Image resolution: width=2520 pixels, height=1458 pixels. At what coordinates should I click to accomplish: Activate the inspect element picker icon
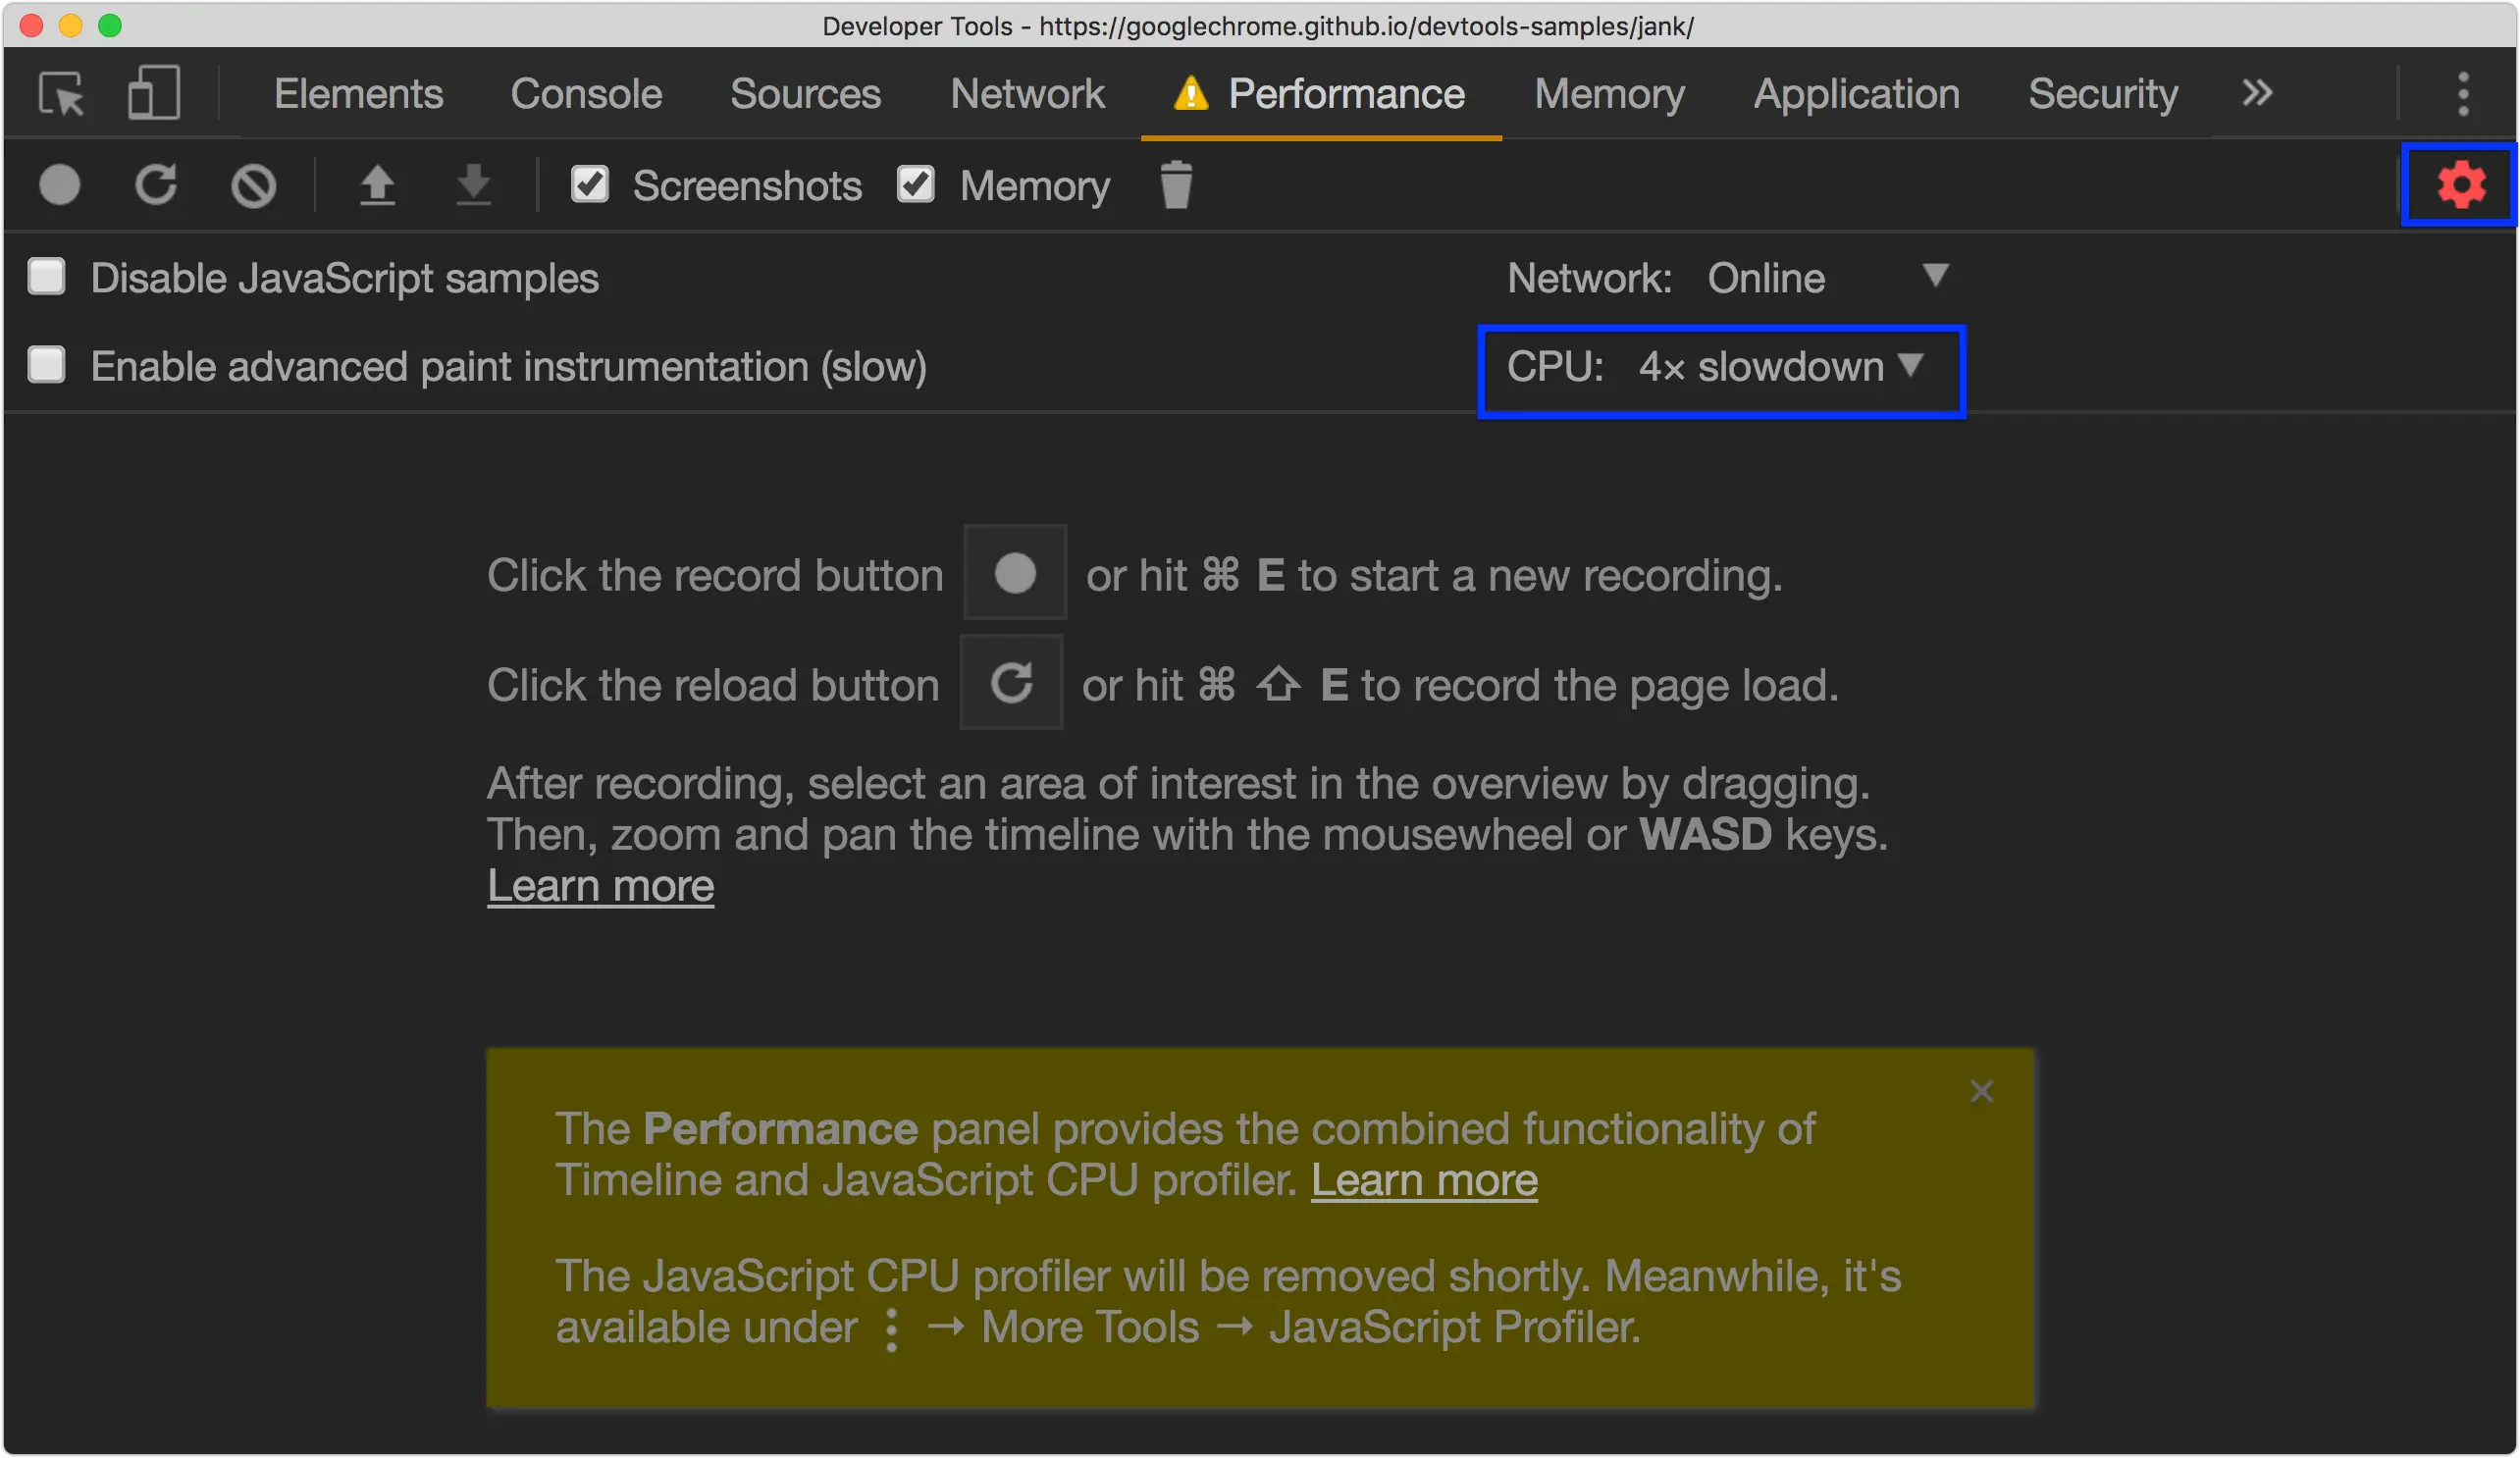click(62, 95)
